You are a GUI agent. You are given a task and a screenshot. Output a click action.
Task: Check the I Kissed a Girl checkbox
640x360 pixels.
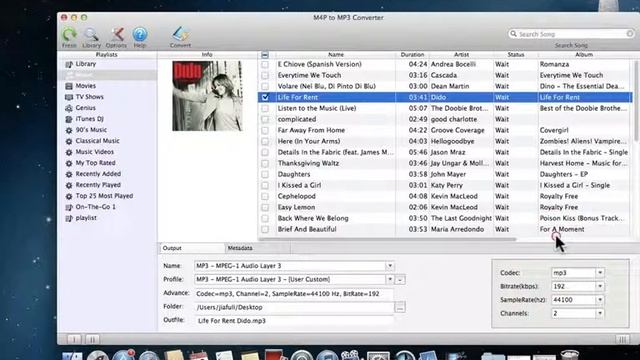pyautogui.click(x=265, y=186)
